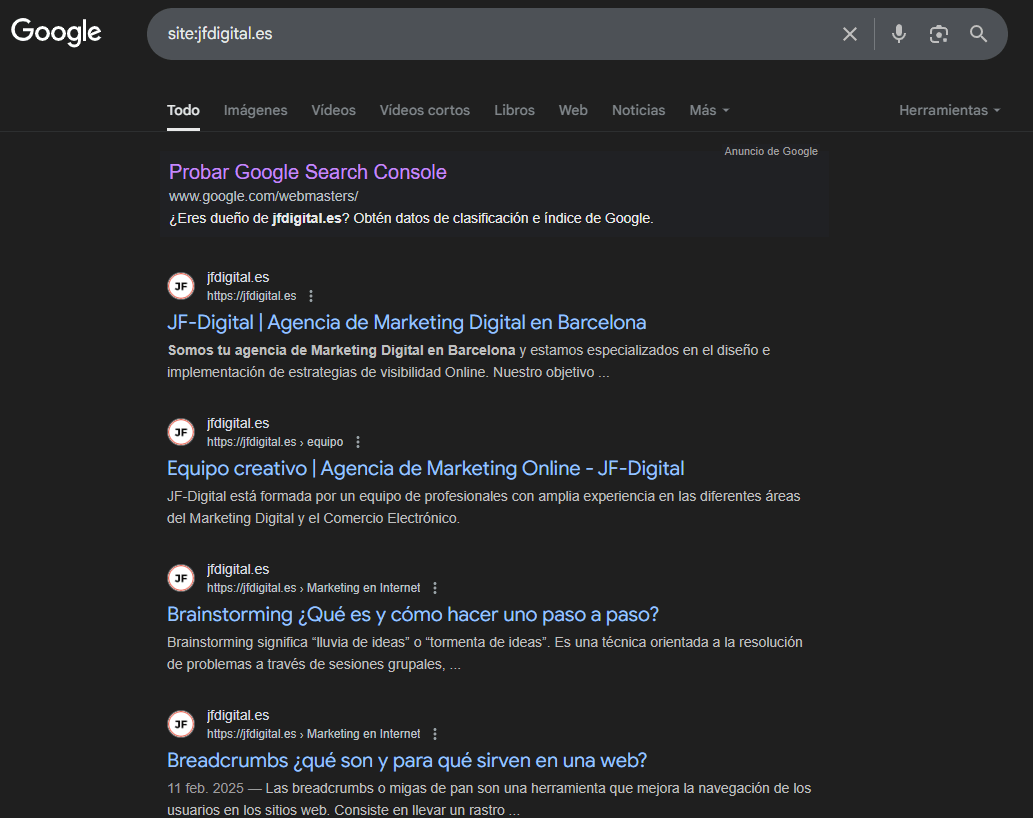Switch to the Imágenes tab
Viewport: 1033px width, 818px height.
[256, 110]
